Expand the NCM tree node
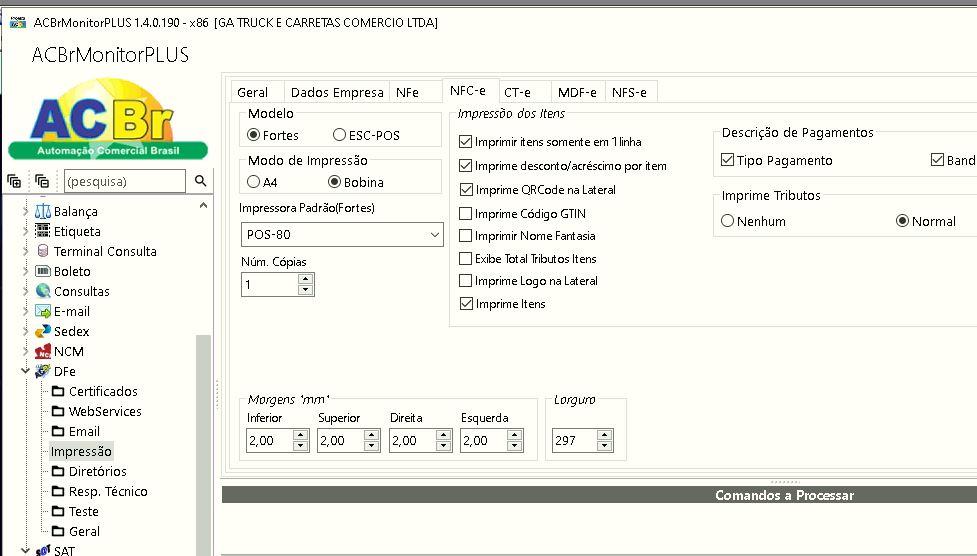Viewport: 977px width, 556px height. pos(25,352)
